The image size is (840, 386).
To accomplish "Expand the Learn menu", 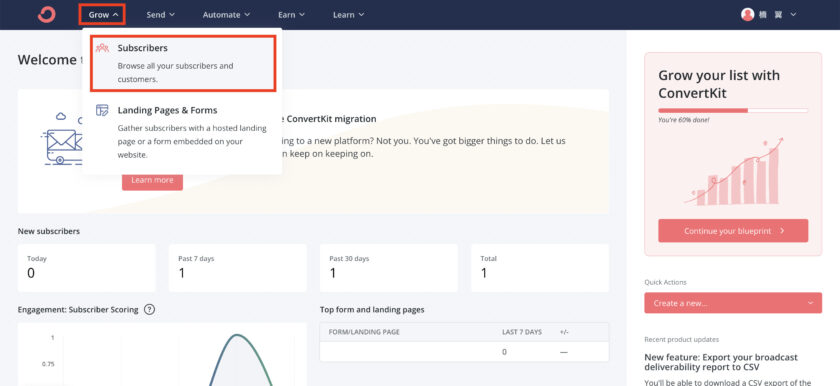I will point(348,14).
